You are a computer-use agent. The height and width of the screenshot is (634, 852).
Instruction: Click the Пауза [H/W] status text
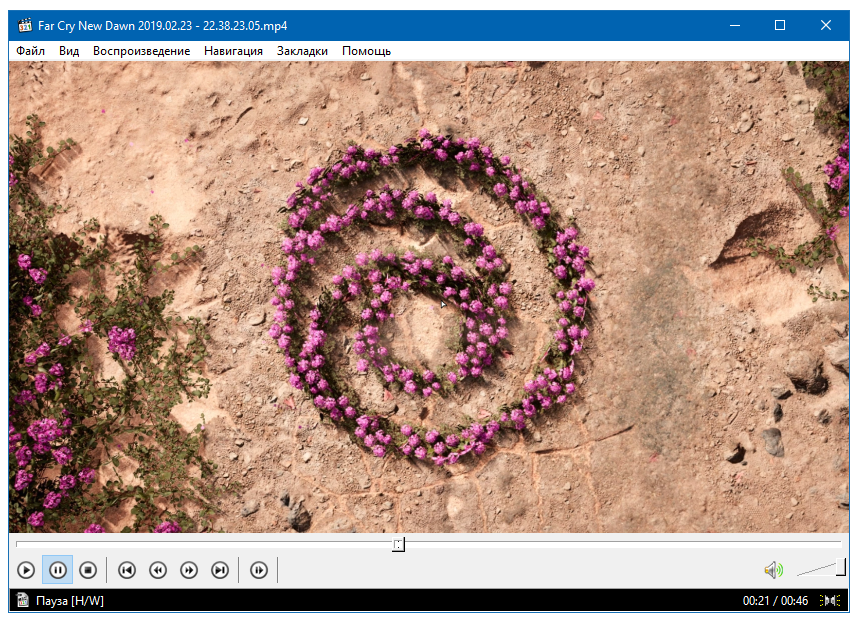[70, 601]
